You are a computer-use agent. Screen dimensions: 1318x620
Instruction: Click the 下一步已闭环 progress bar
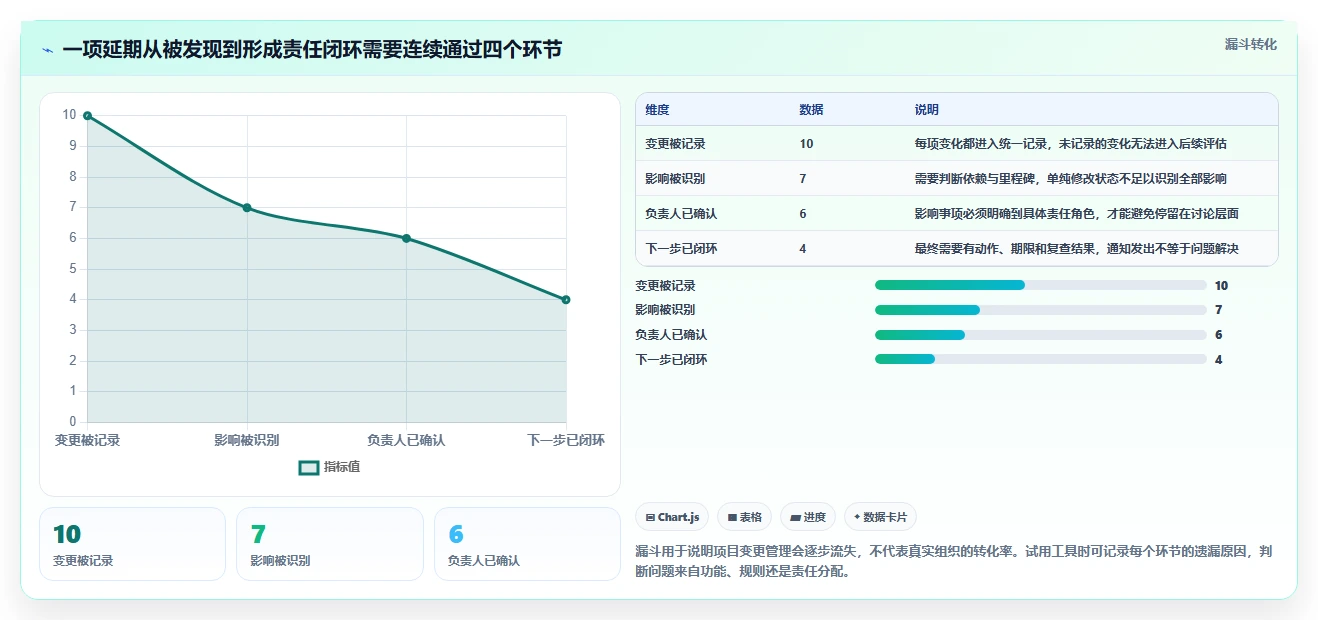(x=1040, y=359)
